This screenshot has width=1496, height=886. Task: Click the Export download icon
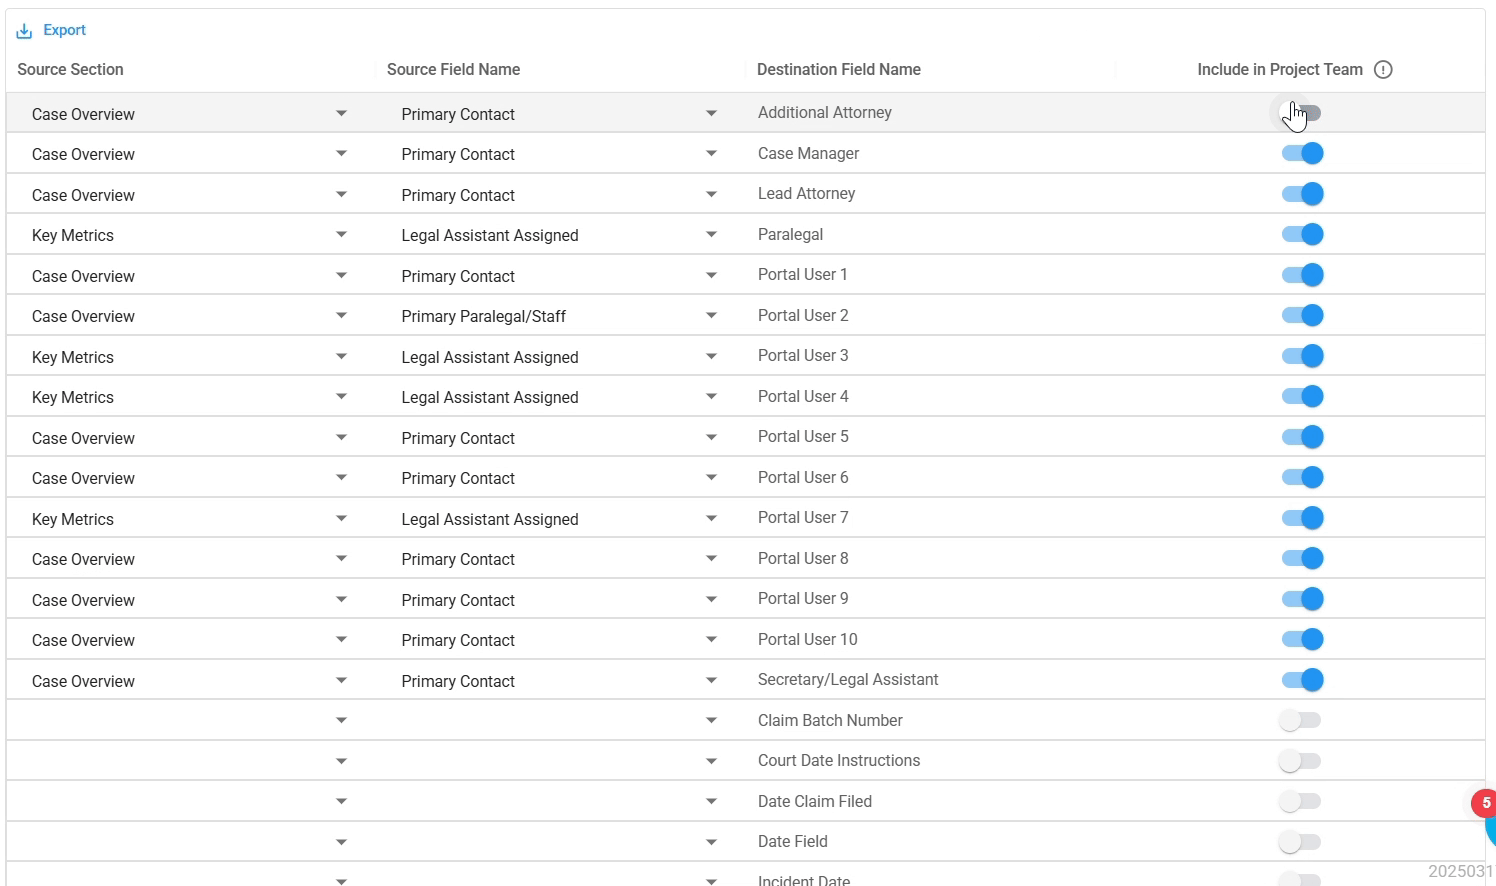coord(24,31)
